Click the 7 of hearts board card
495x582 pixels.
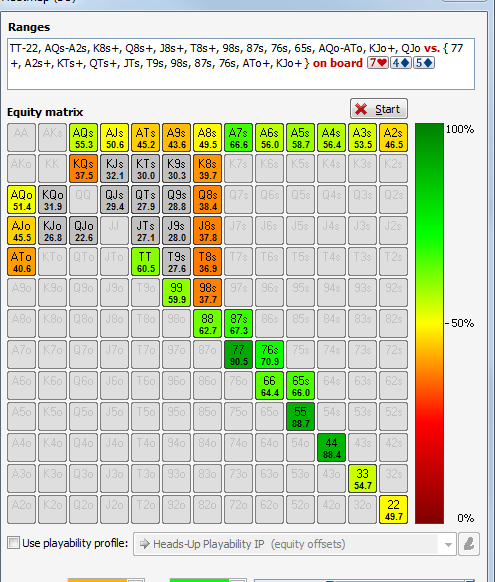click(378, 63)
